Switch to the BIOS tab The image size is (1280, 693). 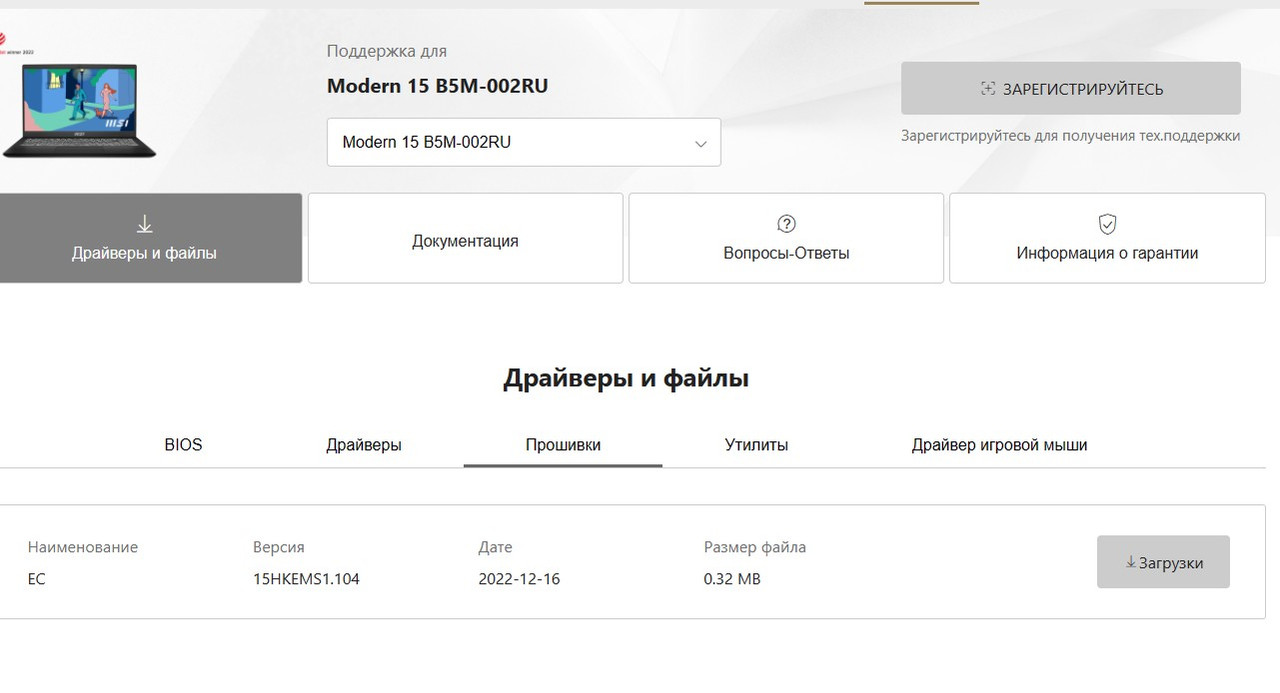coord(183,445)
